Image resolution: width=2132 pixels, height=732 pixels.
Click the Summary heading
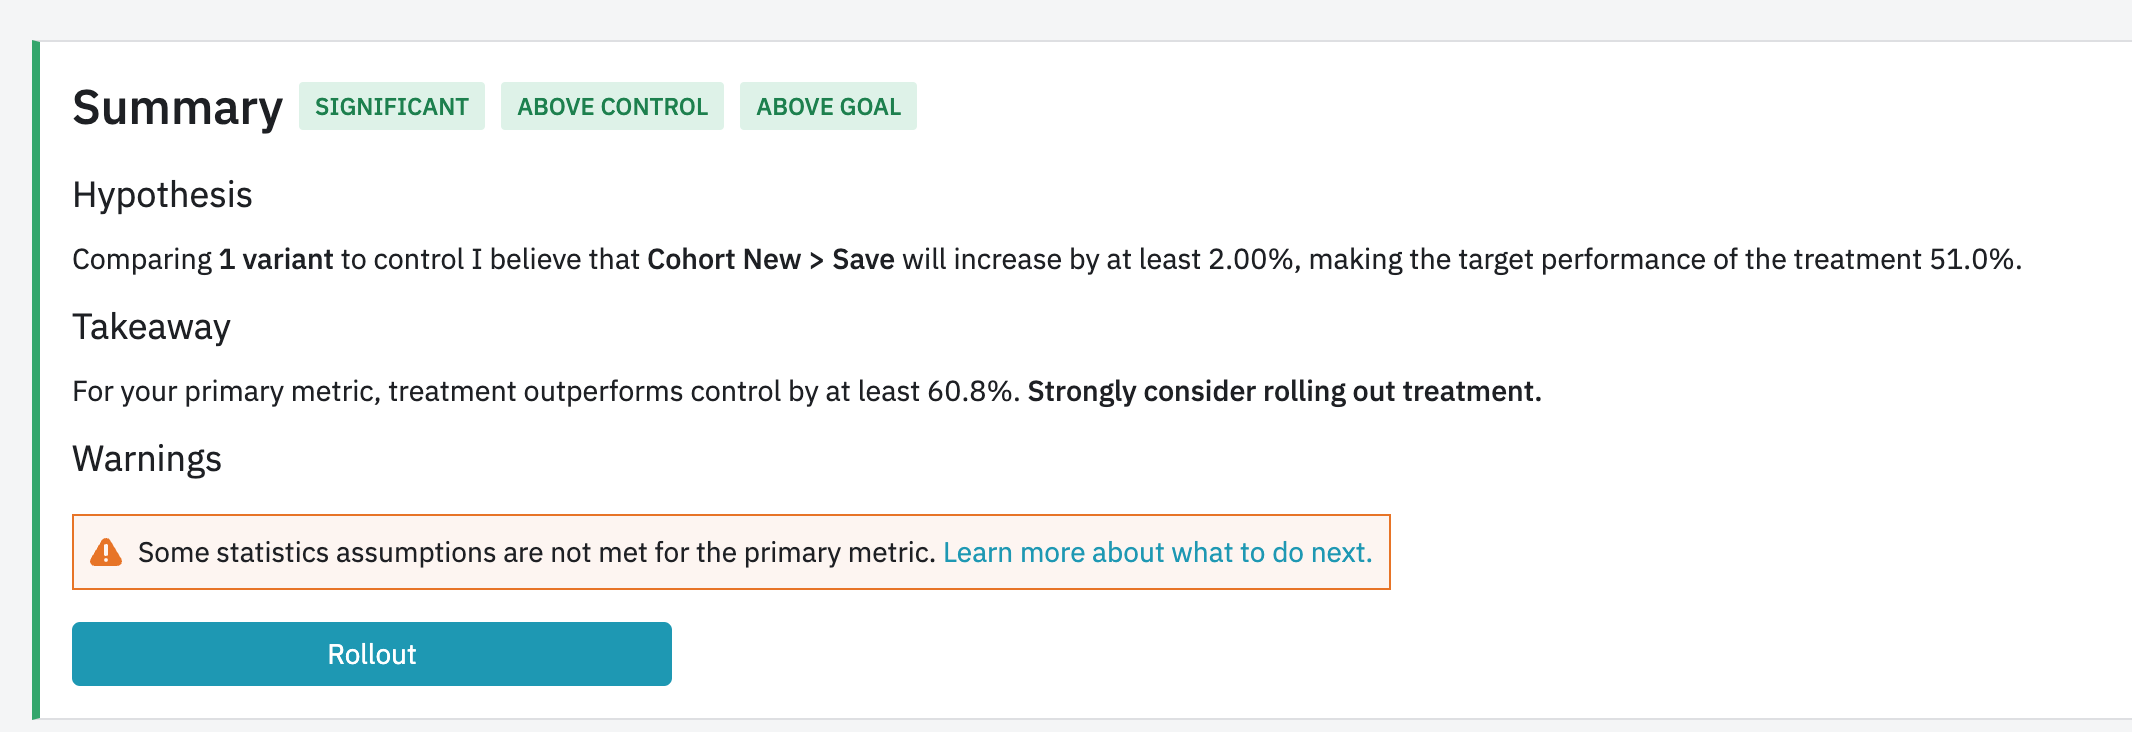click(177, 108)
